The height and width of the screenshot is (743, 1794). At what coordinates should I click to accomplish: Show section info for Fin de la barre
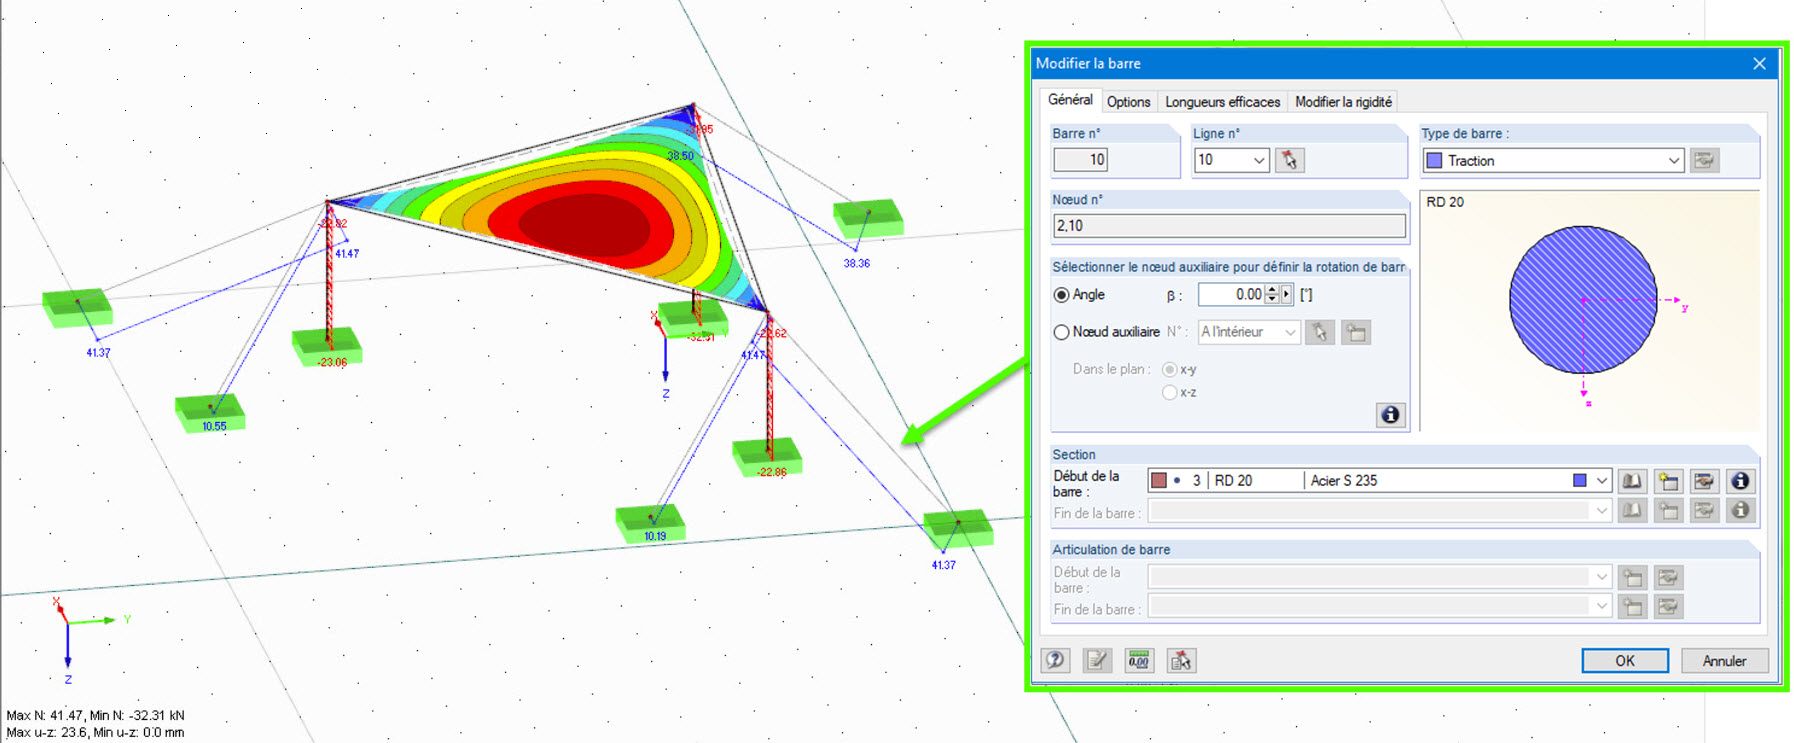(x=1740, y=511)
